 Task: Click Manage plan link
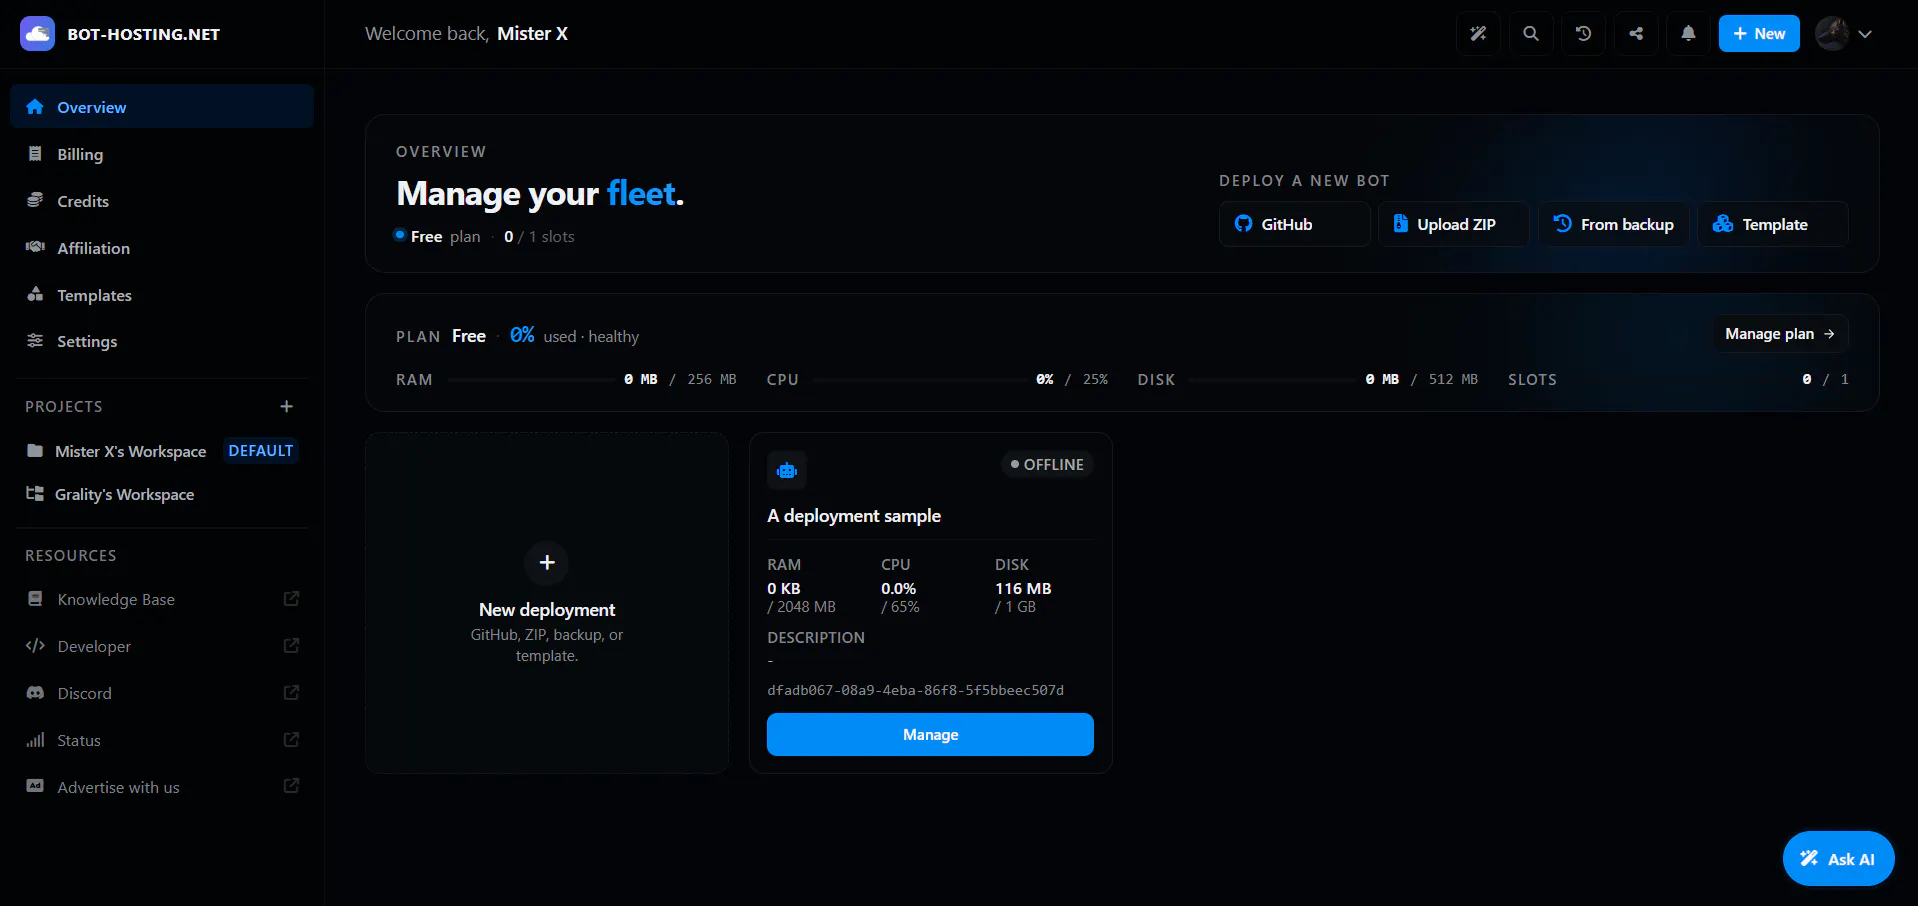1780,334
